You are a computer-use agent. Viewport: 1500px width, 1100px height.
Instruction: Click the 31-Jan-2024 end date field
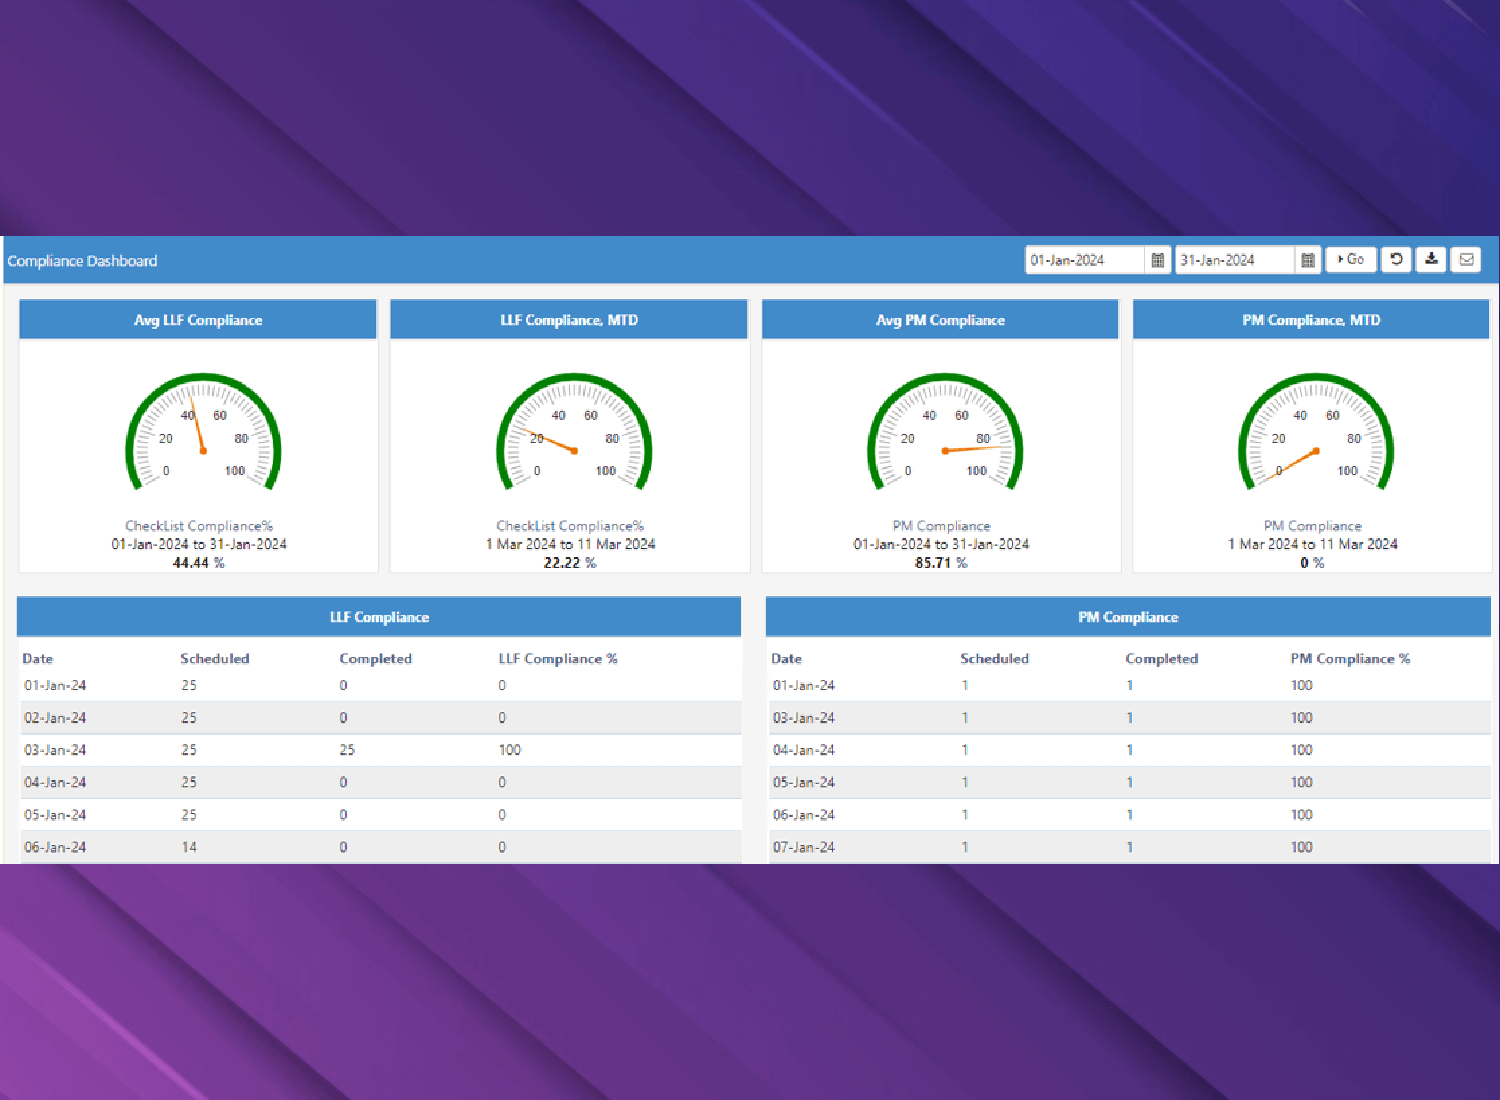point(1234,260)
